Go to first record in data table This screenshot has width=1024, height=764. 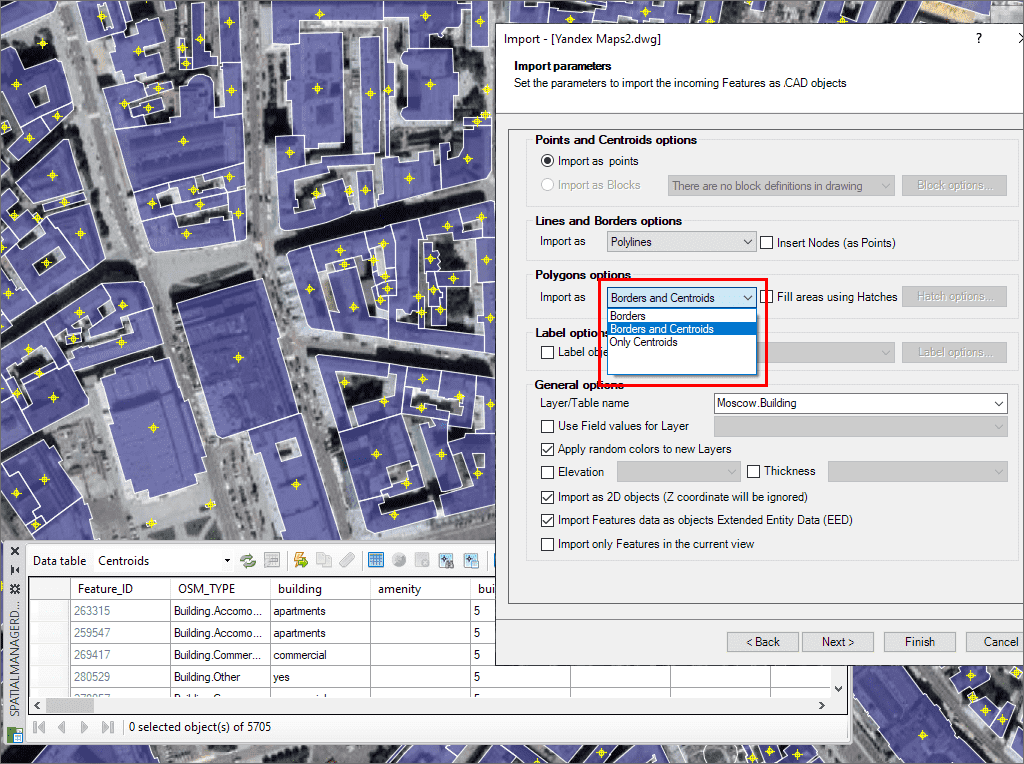tap(39, 727)
